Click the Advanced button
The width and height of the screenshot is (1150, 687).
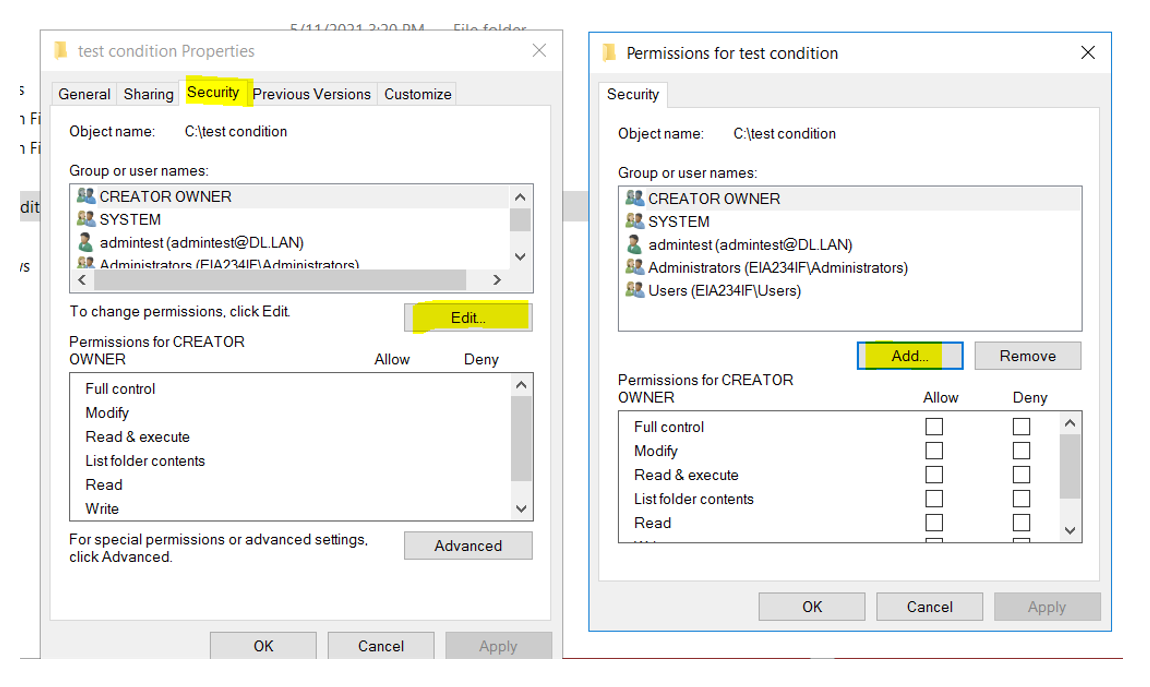pos(467,545)
